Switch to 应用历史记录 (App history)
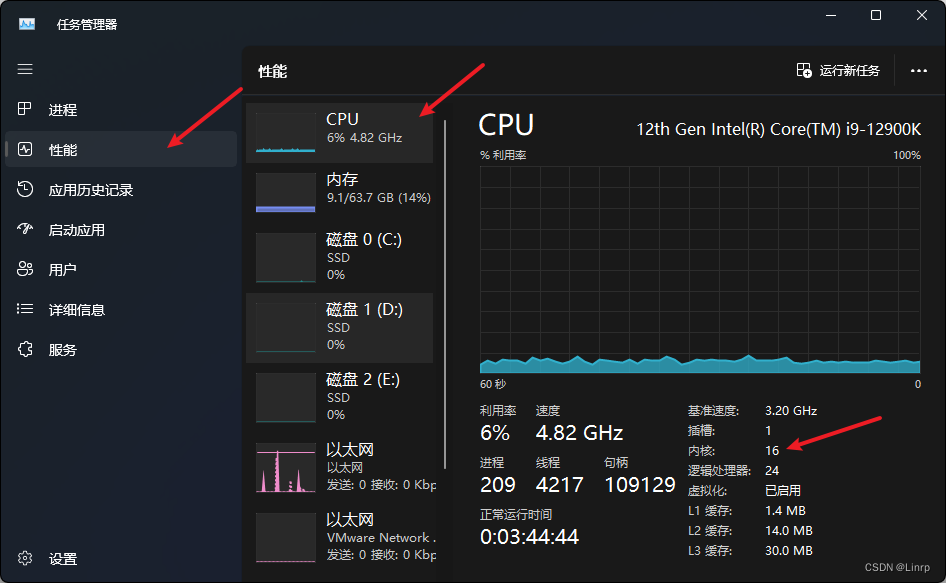946x583 pixels. point(80,189)
